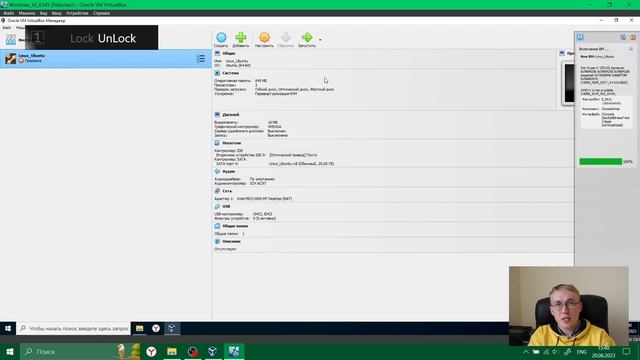Show hidden tray icons chevron on host
The width and height of the screenshot is (640, 360).
(526, 352)
